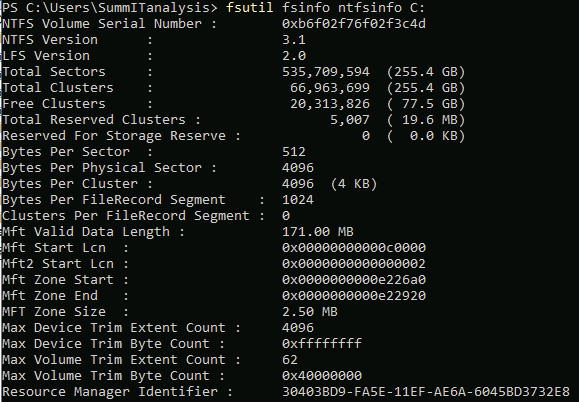Click the Mft Start Lcn hex value
The image size is (579, 402).
click(x=354, y=248)
